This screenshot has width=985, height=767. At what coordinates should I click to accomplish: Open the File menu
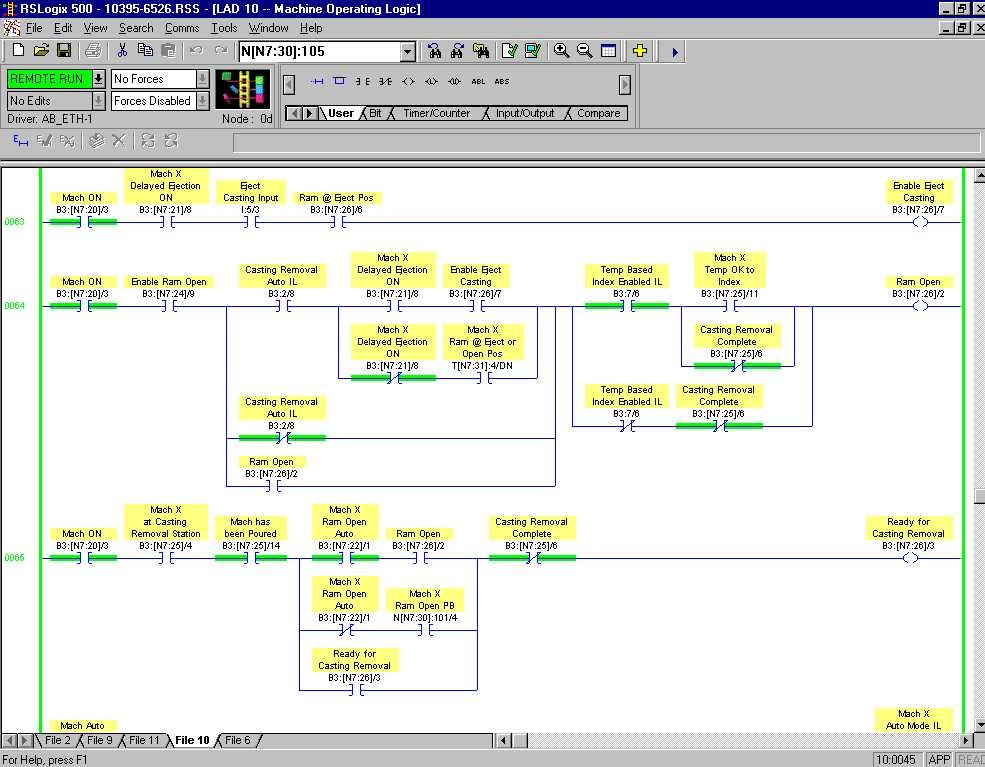coord(34,28)
